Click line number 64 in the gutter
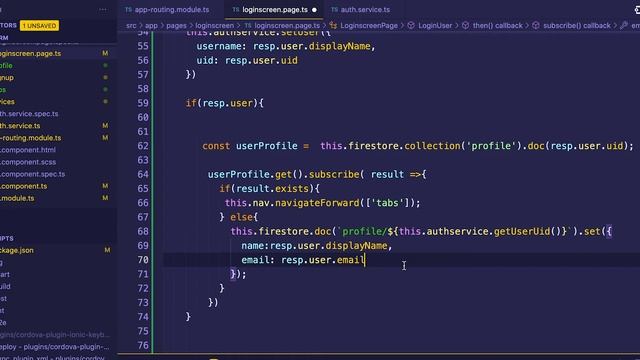640x360 pixels. [143, 174]
